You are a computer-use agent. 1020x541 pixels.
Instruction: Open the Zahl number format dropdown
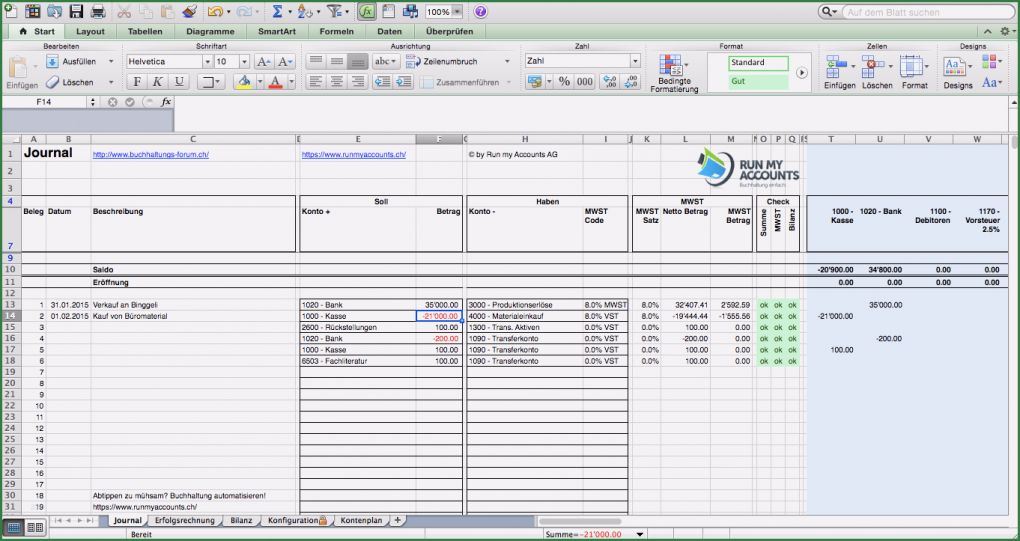pos(635,61)
